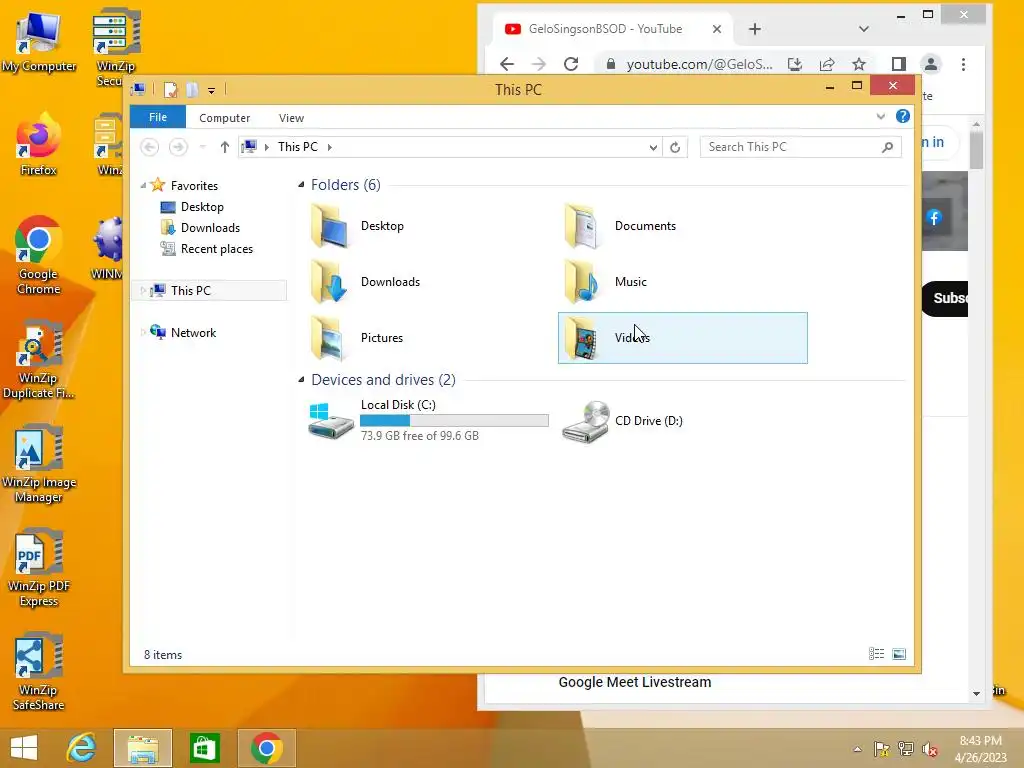1024x768 pixels.
Task: Open Firefox desktop shortcut
Action: tap(39, 145)
